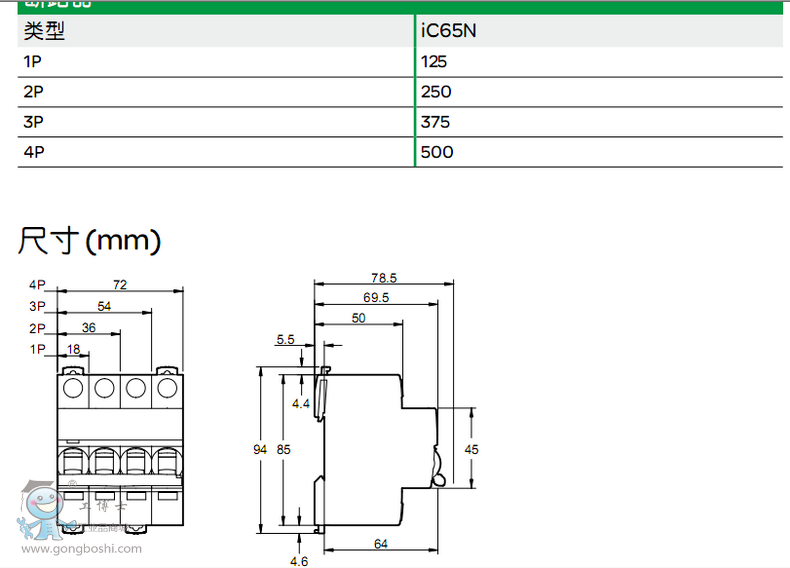This screenshot has height=568, width=790.
Task: Click the 78.5 depth dimension label
Action: point(385,277)
